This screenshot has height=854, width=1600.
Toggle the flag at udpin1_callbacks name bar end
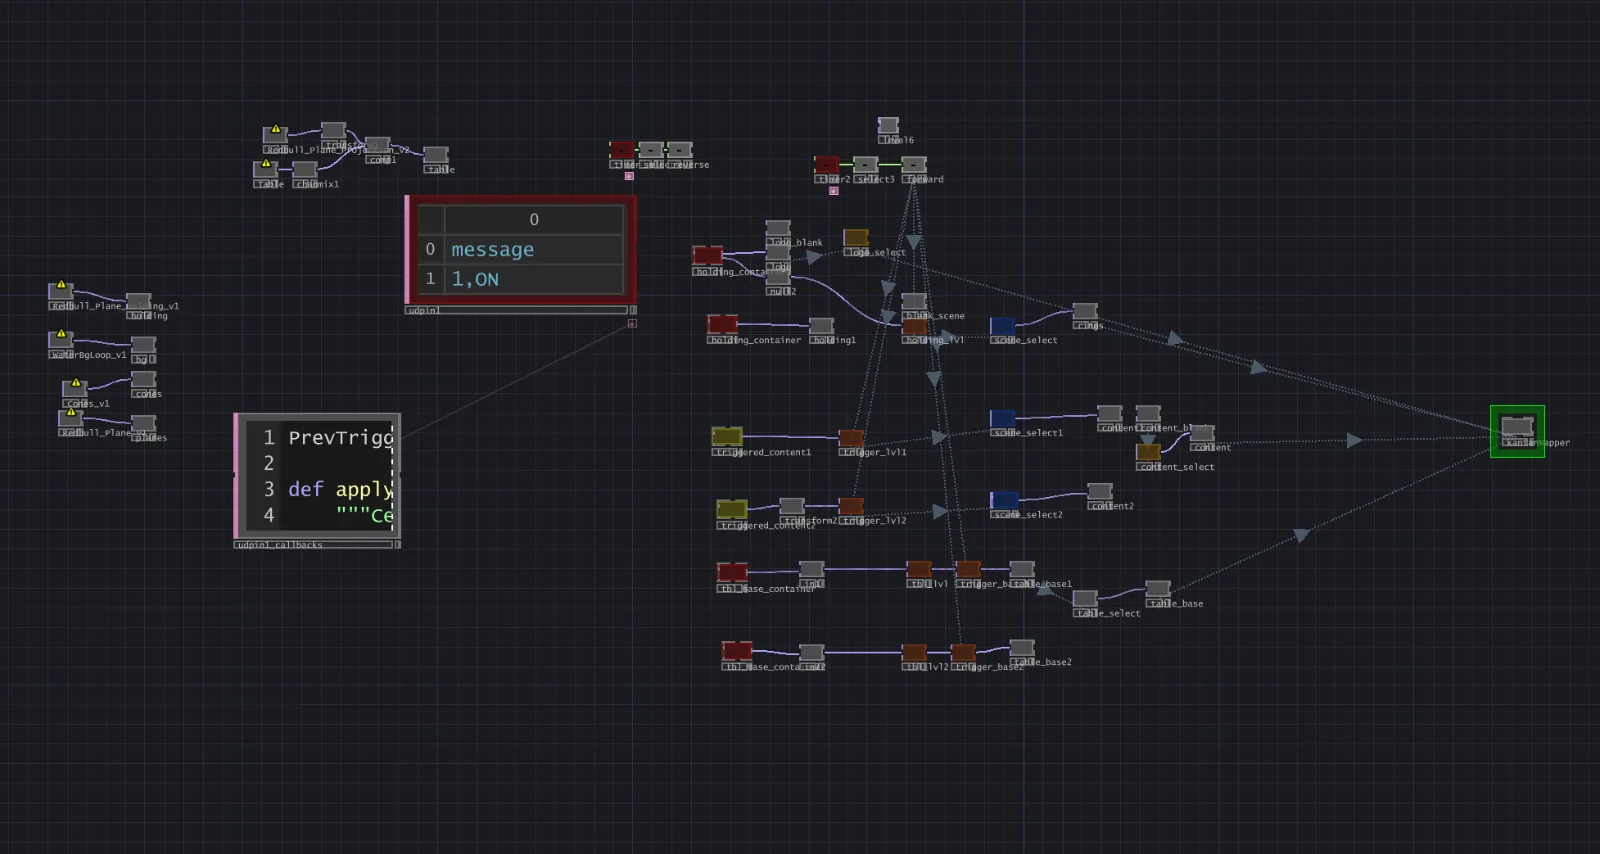tap(397, 545)
